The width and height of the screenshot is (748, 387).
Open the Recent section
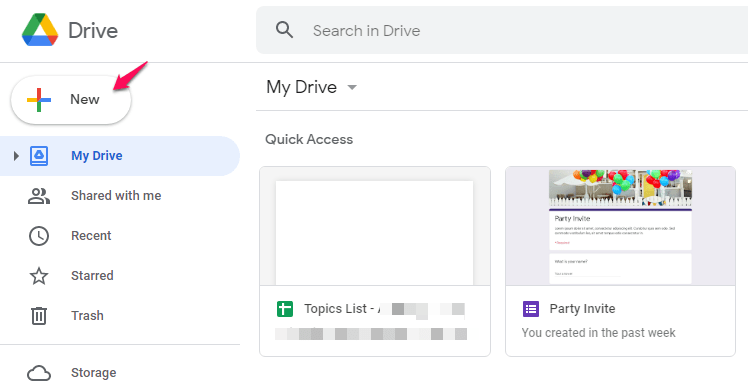click(91, 236)
